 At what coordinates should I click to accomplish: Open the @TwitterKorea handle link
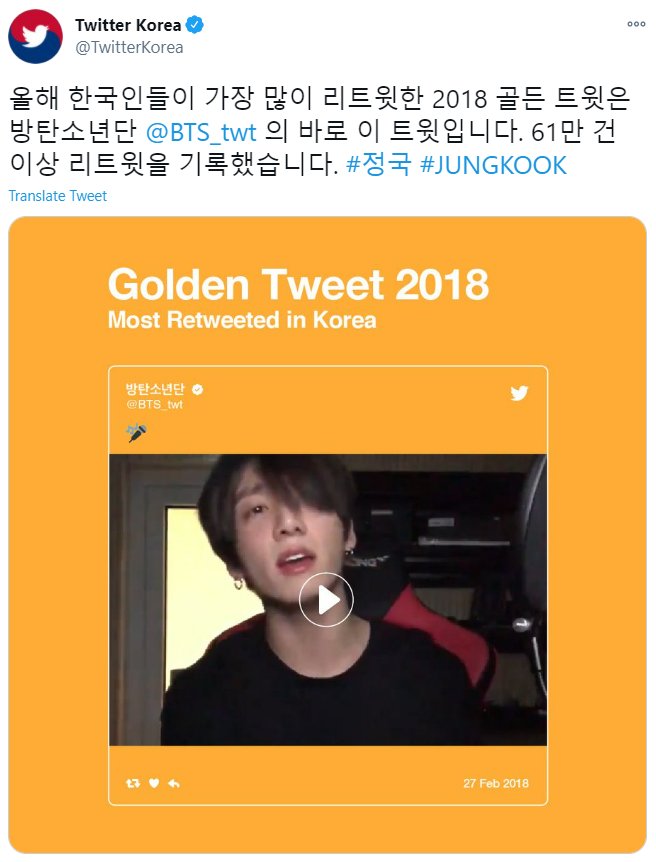(129, 48)
